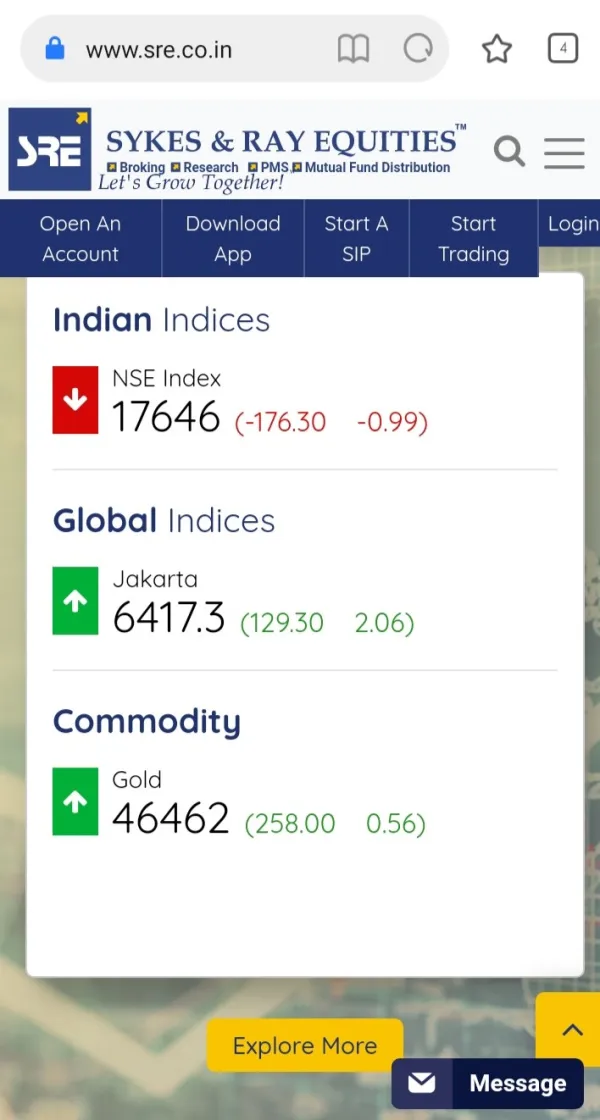600x1120 pixels.
Task: Reload the page in browser
Action: 417,49
